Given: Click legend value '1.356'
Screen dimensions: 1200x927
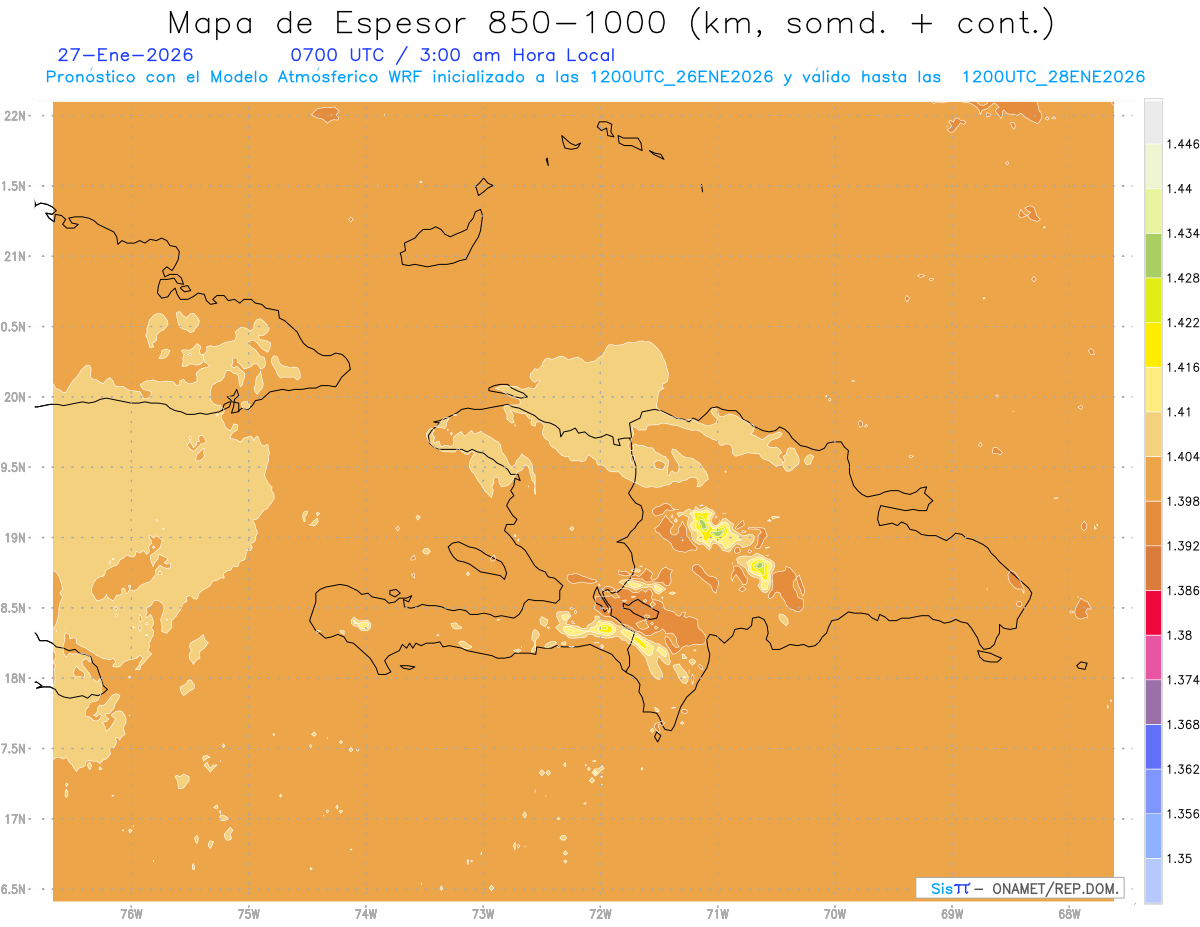Looking at the screenshot, I should (1183, 814).
